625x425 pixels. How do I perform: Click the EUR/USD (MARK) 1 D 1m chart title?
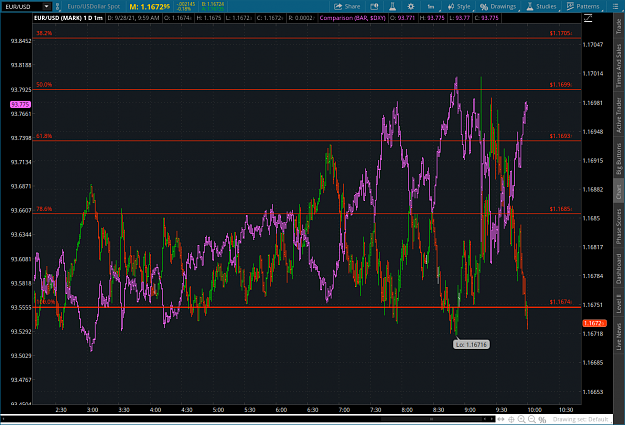tap(68, 18)
